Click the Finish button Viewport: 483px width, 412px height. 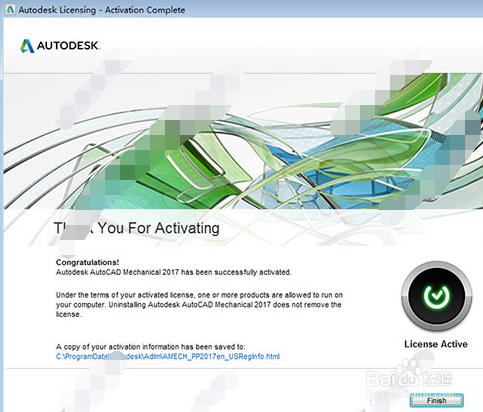pos(436,400)
